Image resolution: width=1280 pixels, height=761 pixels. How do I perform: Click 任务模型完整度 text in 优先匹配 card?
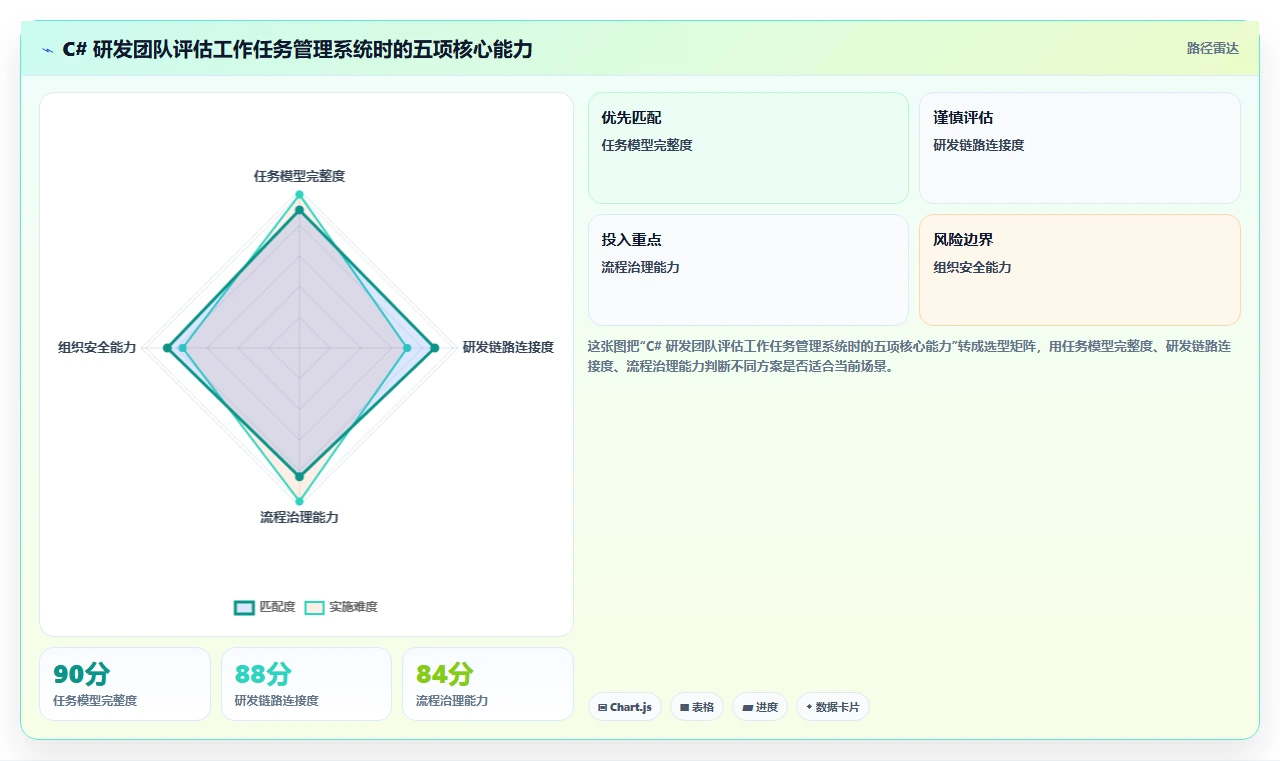click(647, 145)
